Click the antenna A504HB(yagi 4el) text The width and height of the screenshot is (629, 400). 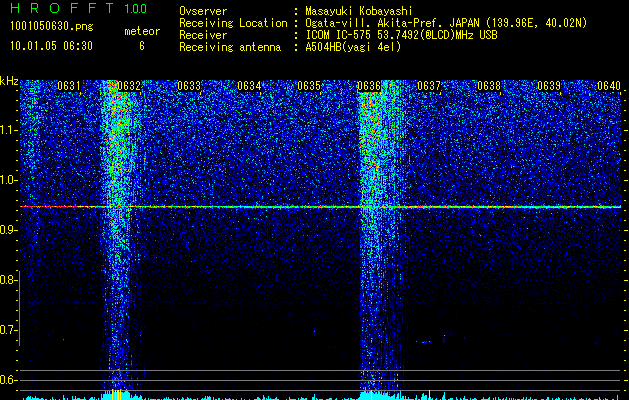(x=353, y=47)
